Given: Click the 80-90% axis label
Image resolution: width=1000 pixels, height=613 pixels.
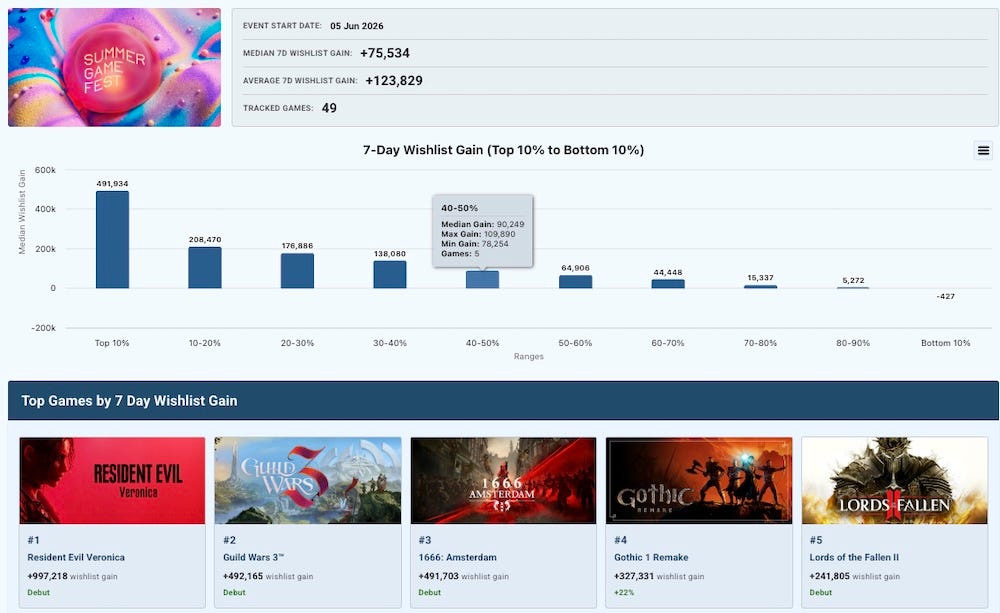Looking at the screenshot, I should point(853,343).
